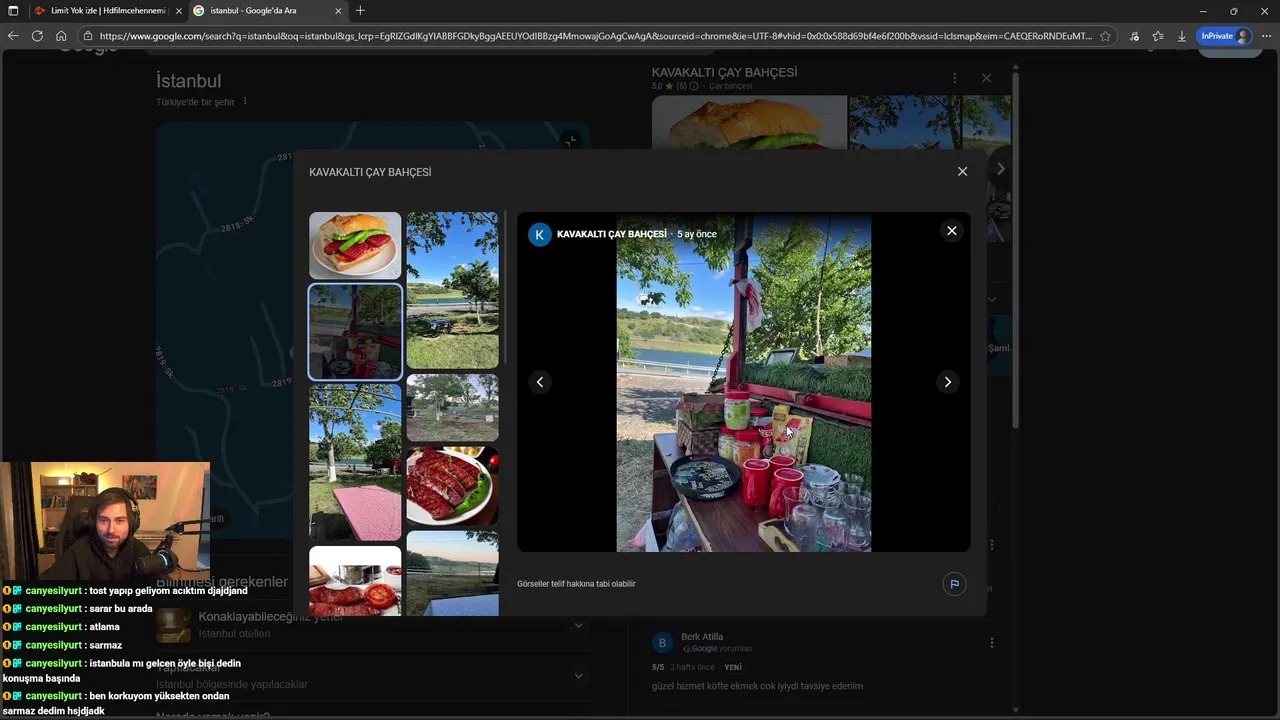Click the InPrivate profile button
Image resolution: width=1280 pixels, height=720 pixels.
click(1225, 36)
